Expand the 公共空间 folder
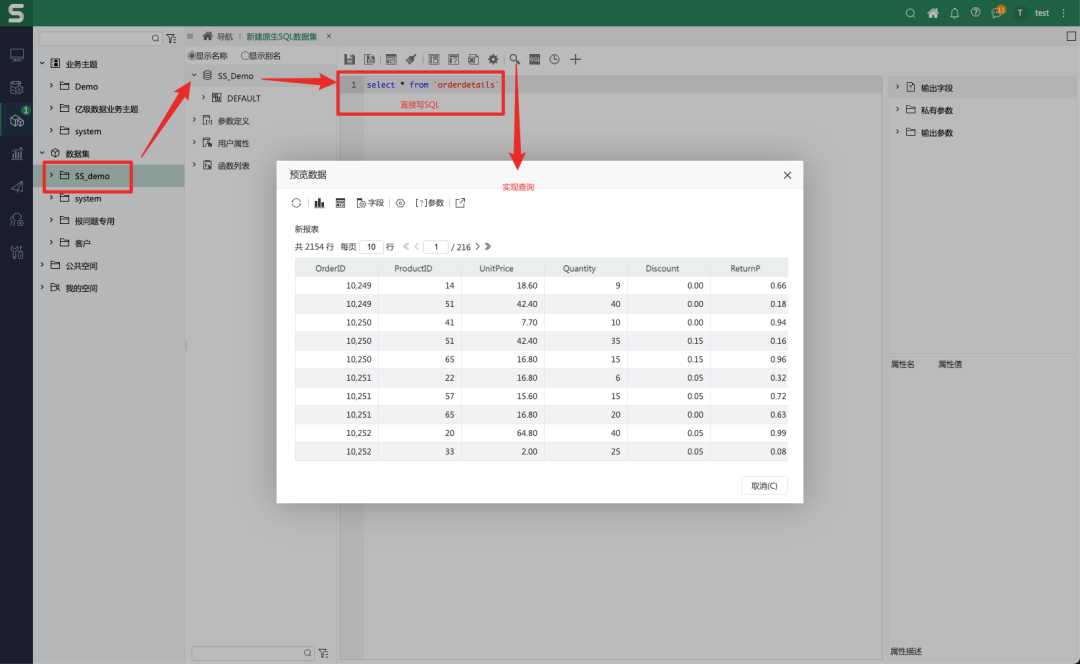Screen dimensions: 1080x664 point(42,265)
